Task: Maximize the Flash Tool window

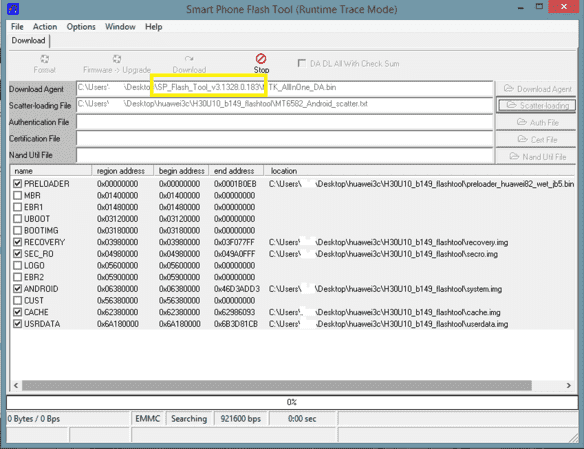Action: 539,6
